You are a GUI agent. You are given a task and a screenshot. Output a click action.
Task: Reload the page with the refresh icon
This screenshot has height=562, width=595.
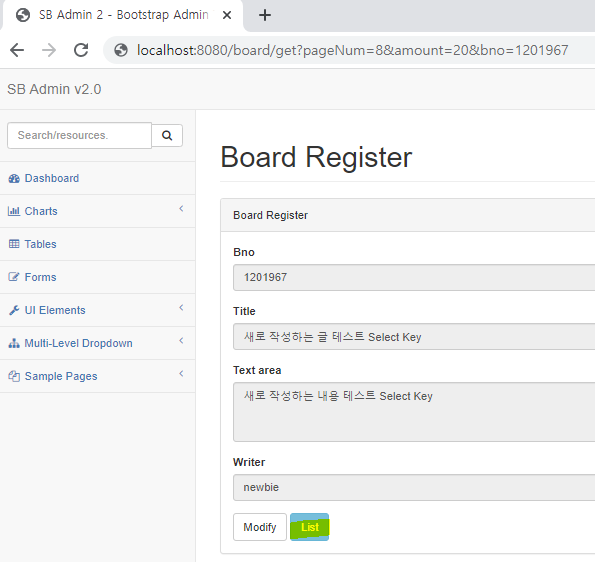(x=81, y=50)
